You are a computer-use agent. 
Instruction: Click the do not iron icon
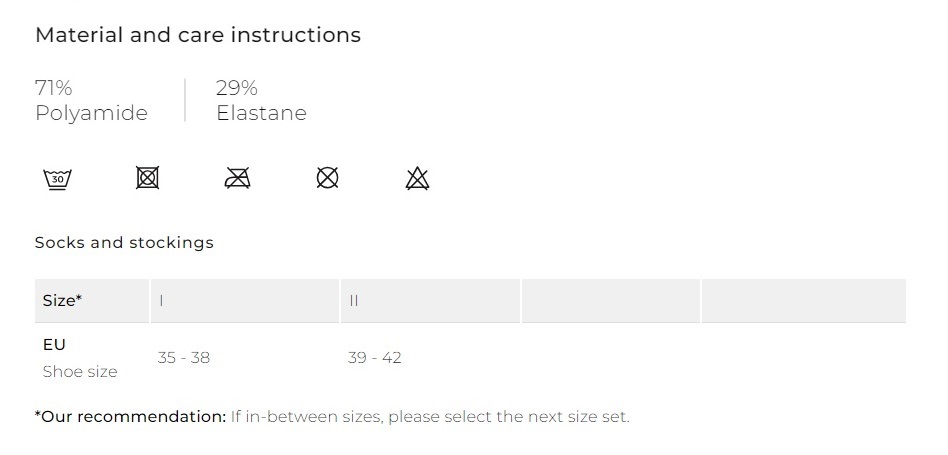(x=237, y=179)
